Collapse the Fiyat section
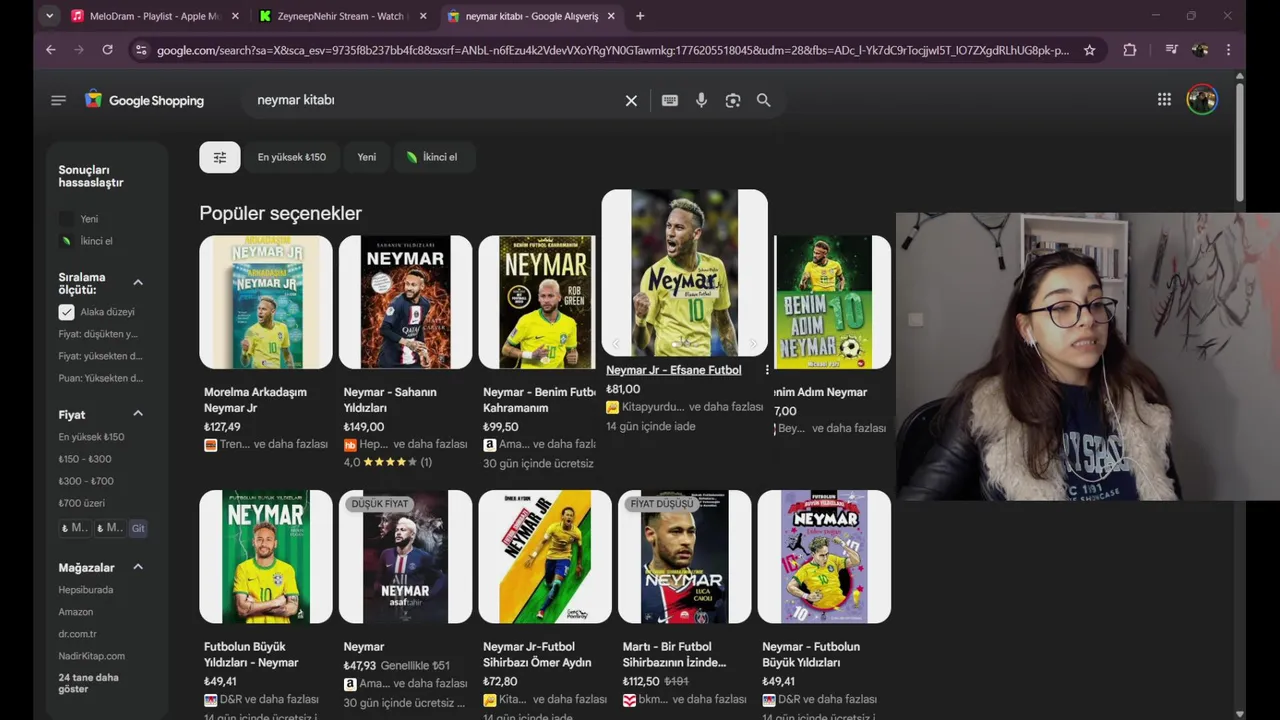The width and height of the screenshot is (1280, 720). pos(138,414)
